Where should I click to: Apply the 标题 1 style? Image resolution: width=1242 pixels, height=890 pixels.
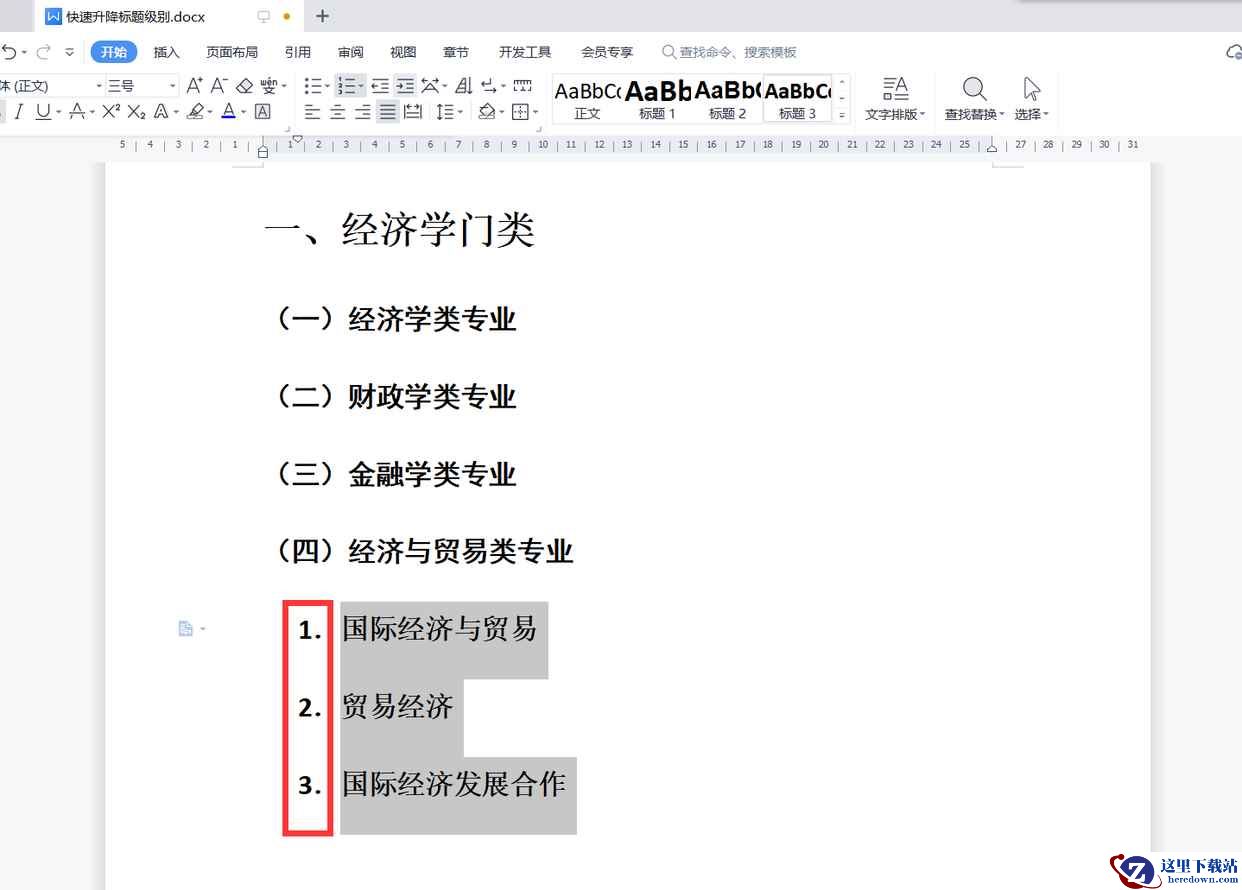[657, 99]
